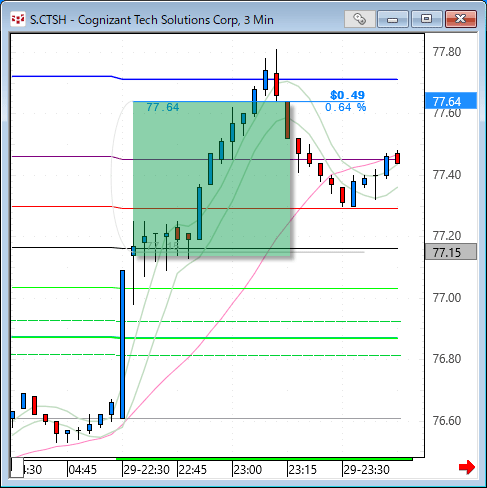Screen dimensions: 487x488
Task: Click the 77.80 price scale label
Action: pos(447,52)
